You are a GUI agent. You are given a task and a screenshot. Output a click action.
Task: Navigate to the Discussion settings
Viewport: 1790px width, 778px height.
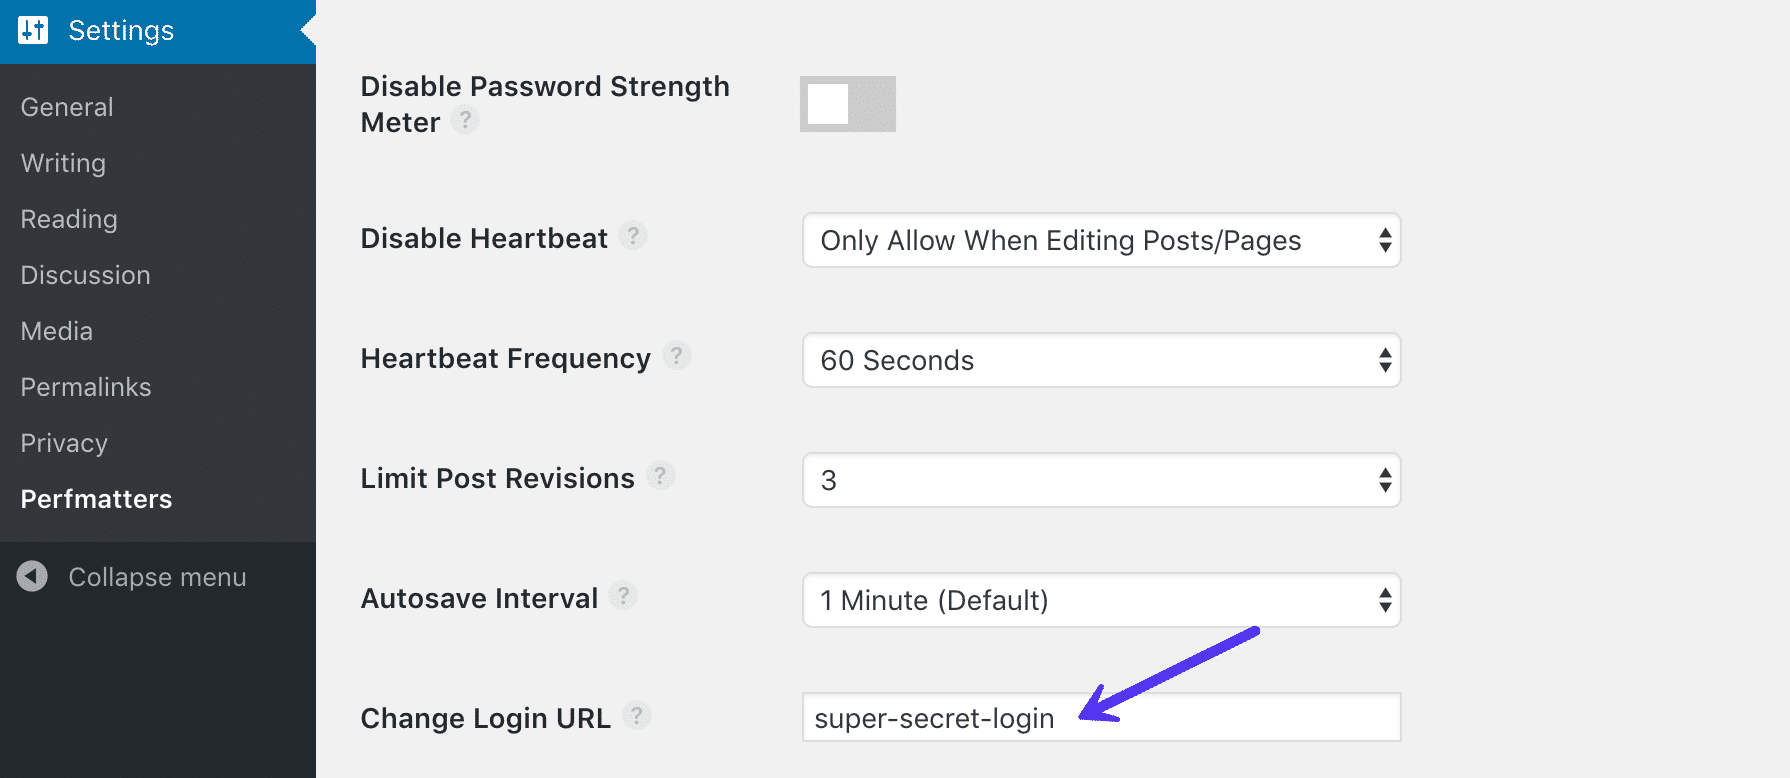[85, 275]
